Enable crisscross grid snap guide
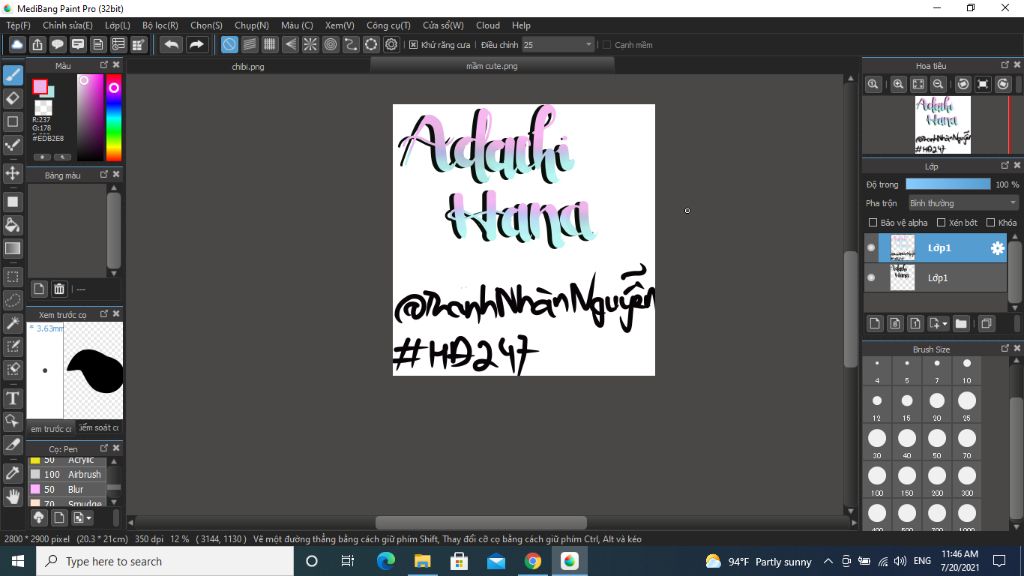1024x576 pixels. click(x=270, y=44)
